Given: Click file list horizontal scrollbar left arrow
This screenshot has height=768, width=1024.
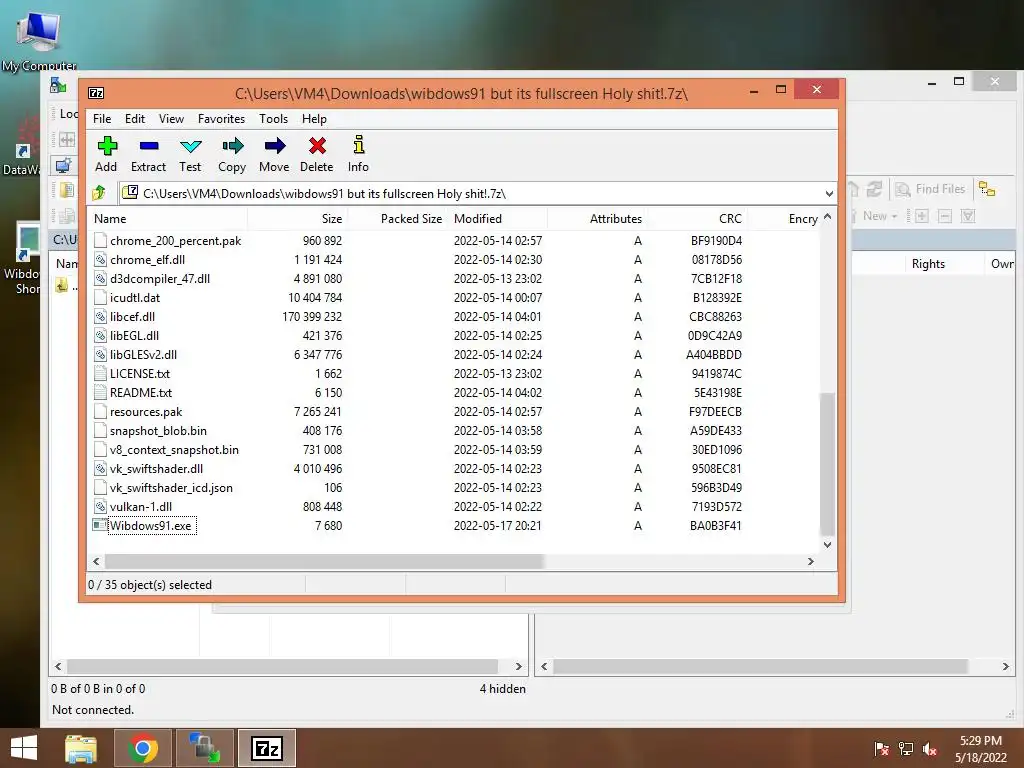Looking at the screenshot, I should 97,561.
